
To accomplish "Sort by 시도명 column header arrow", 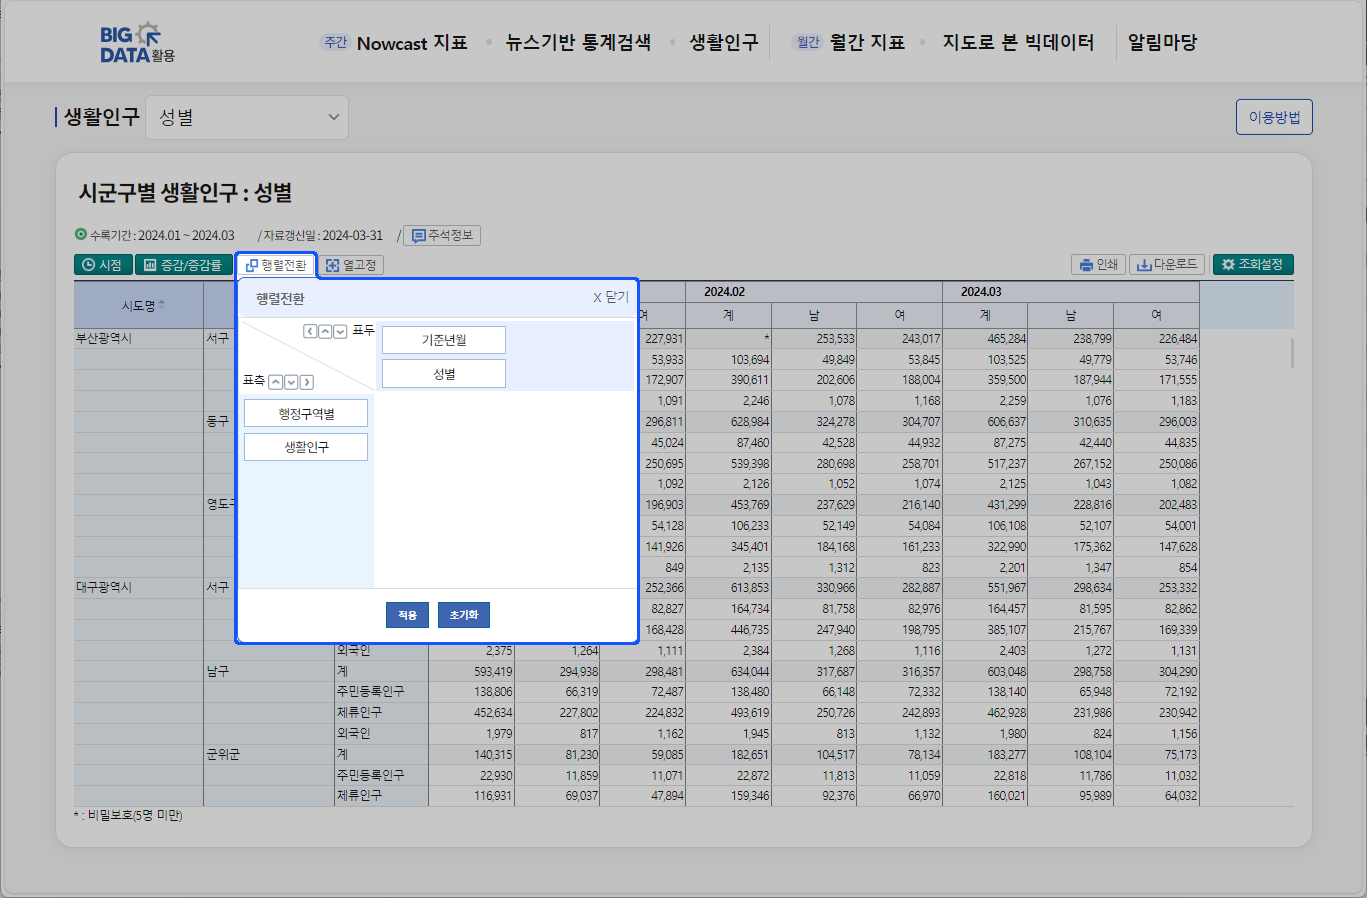I will (162, 305).
